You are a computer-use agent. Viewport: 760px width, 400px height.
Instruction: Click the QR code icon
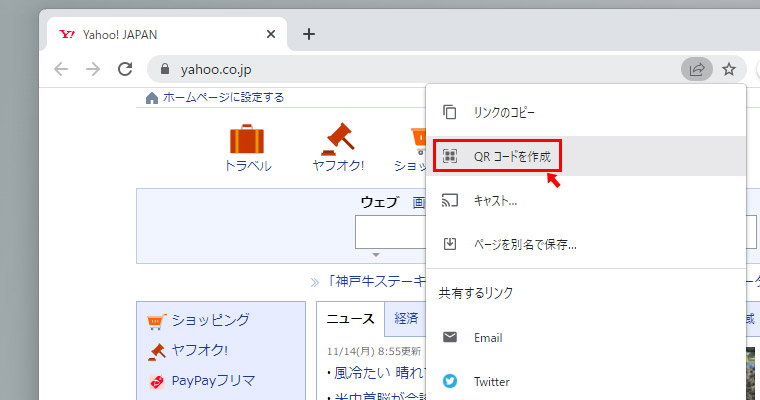click(x=450, y=156)
